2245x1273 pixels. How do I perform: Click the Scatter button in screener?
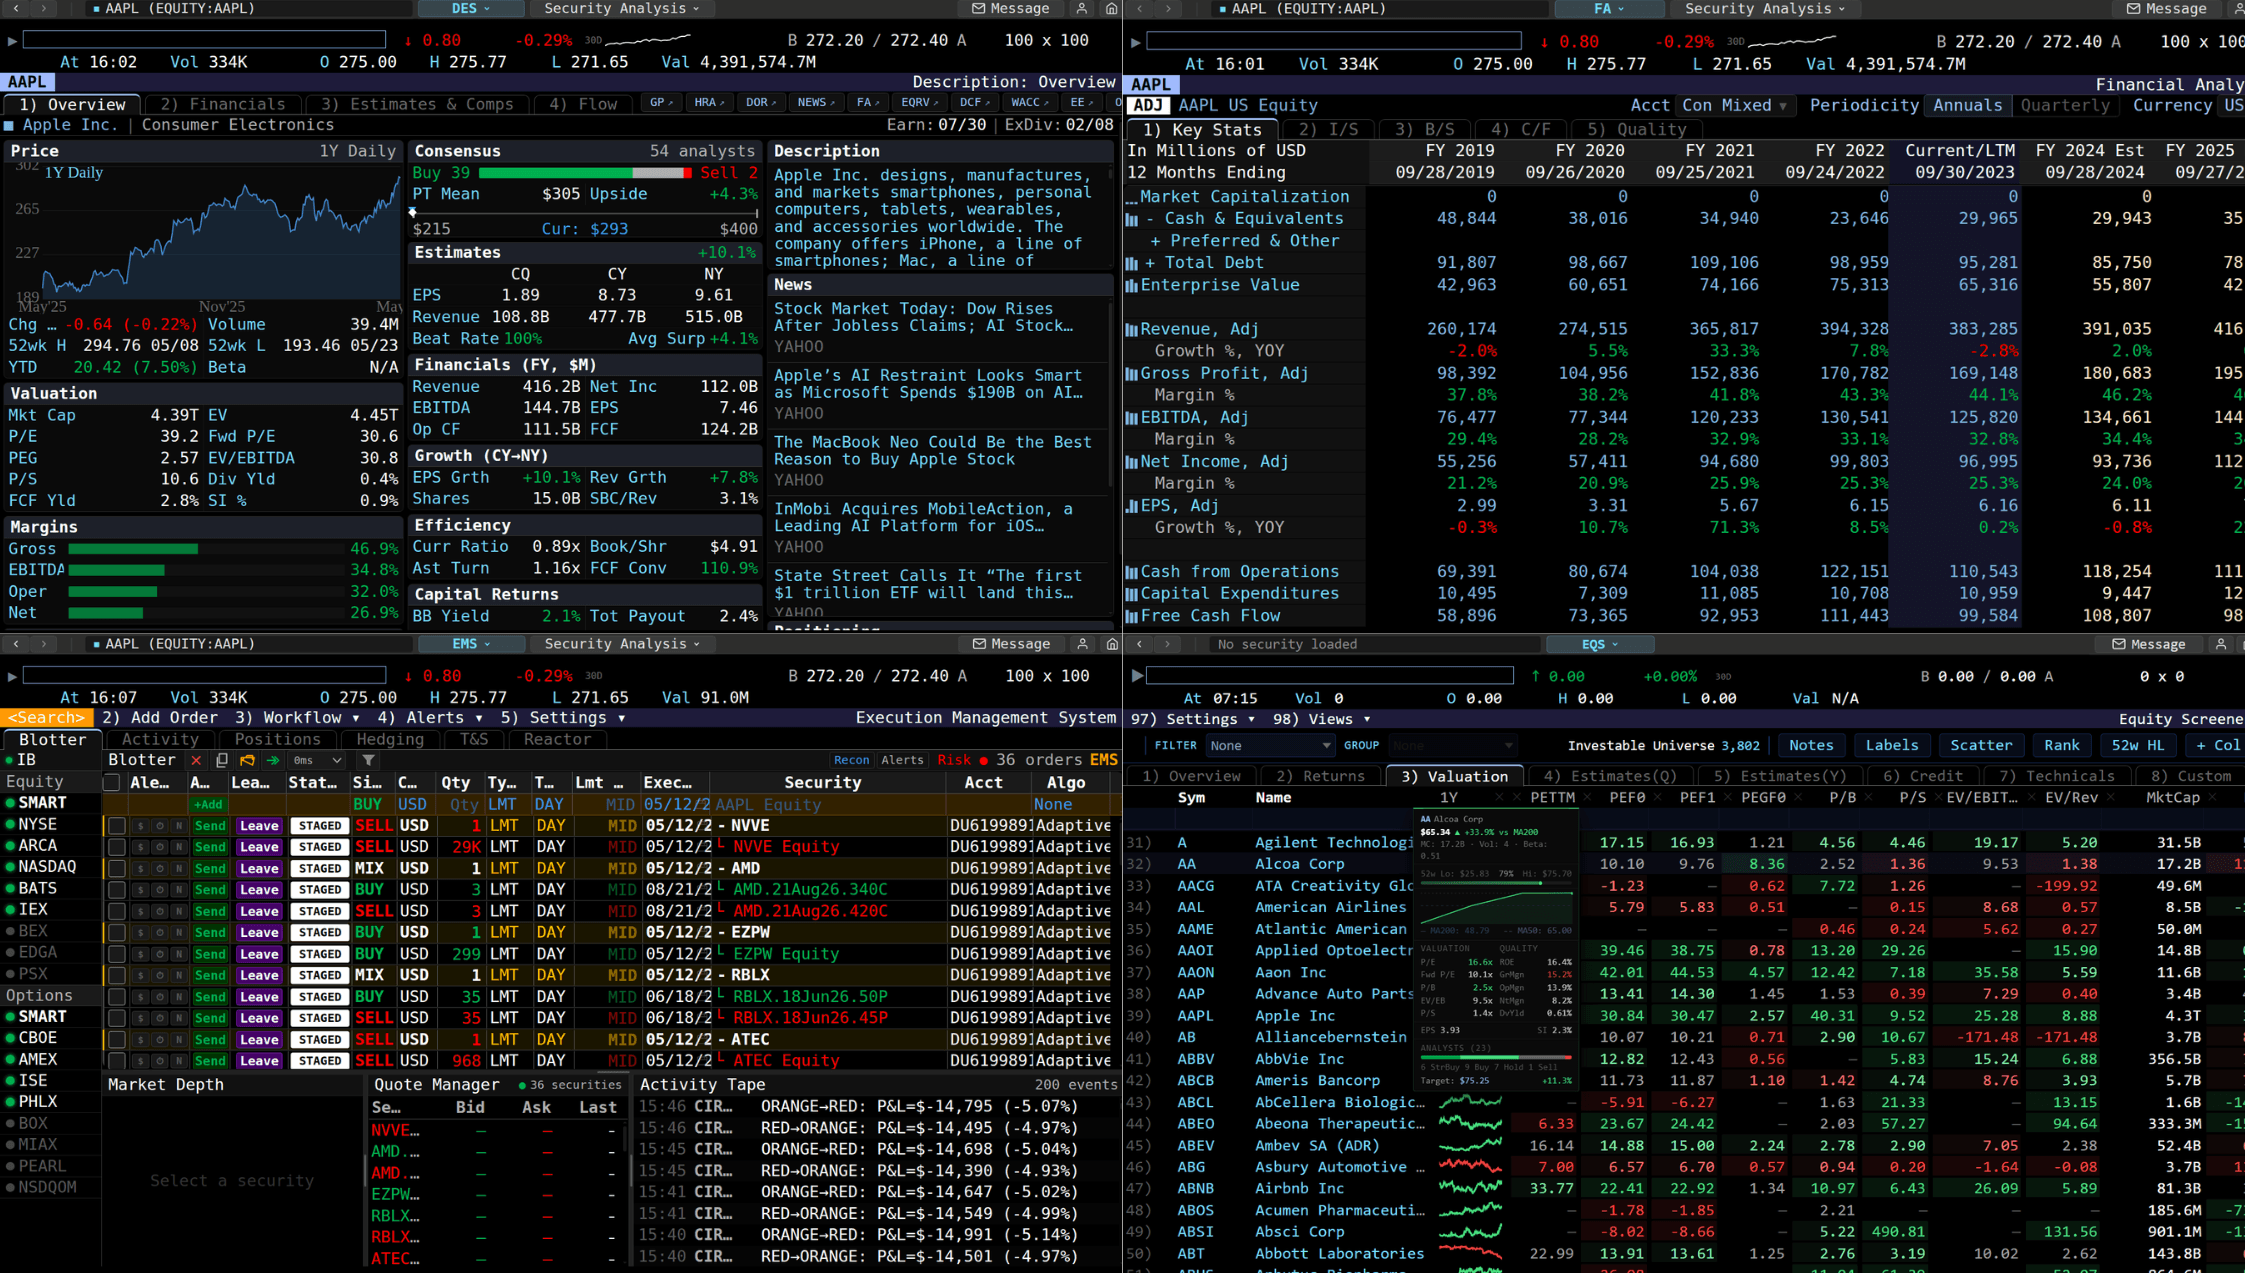coord(1981,746)
